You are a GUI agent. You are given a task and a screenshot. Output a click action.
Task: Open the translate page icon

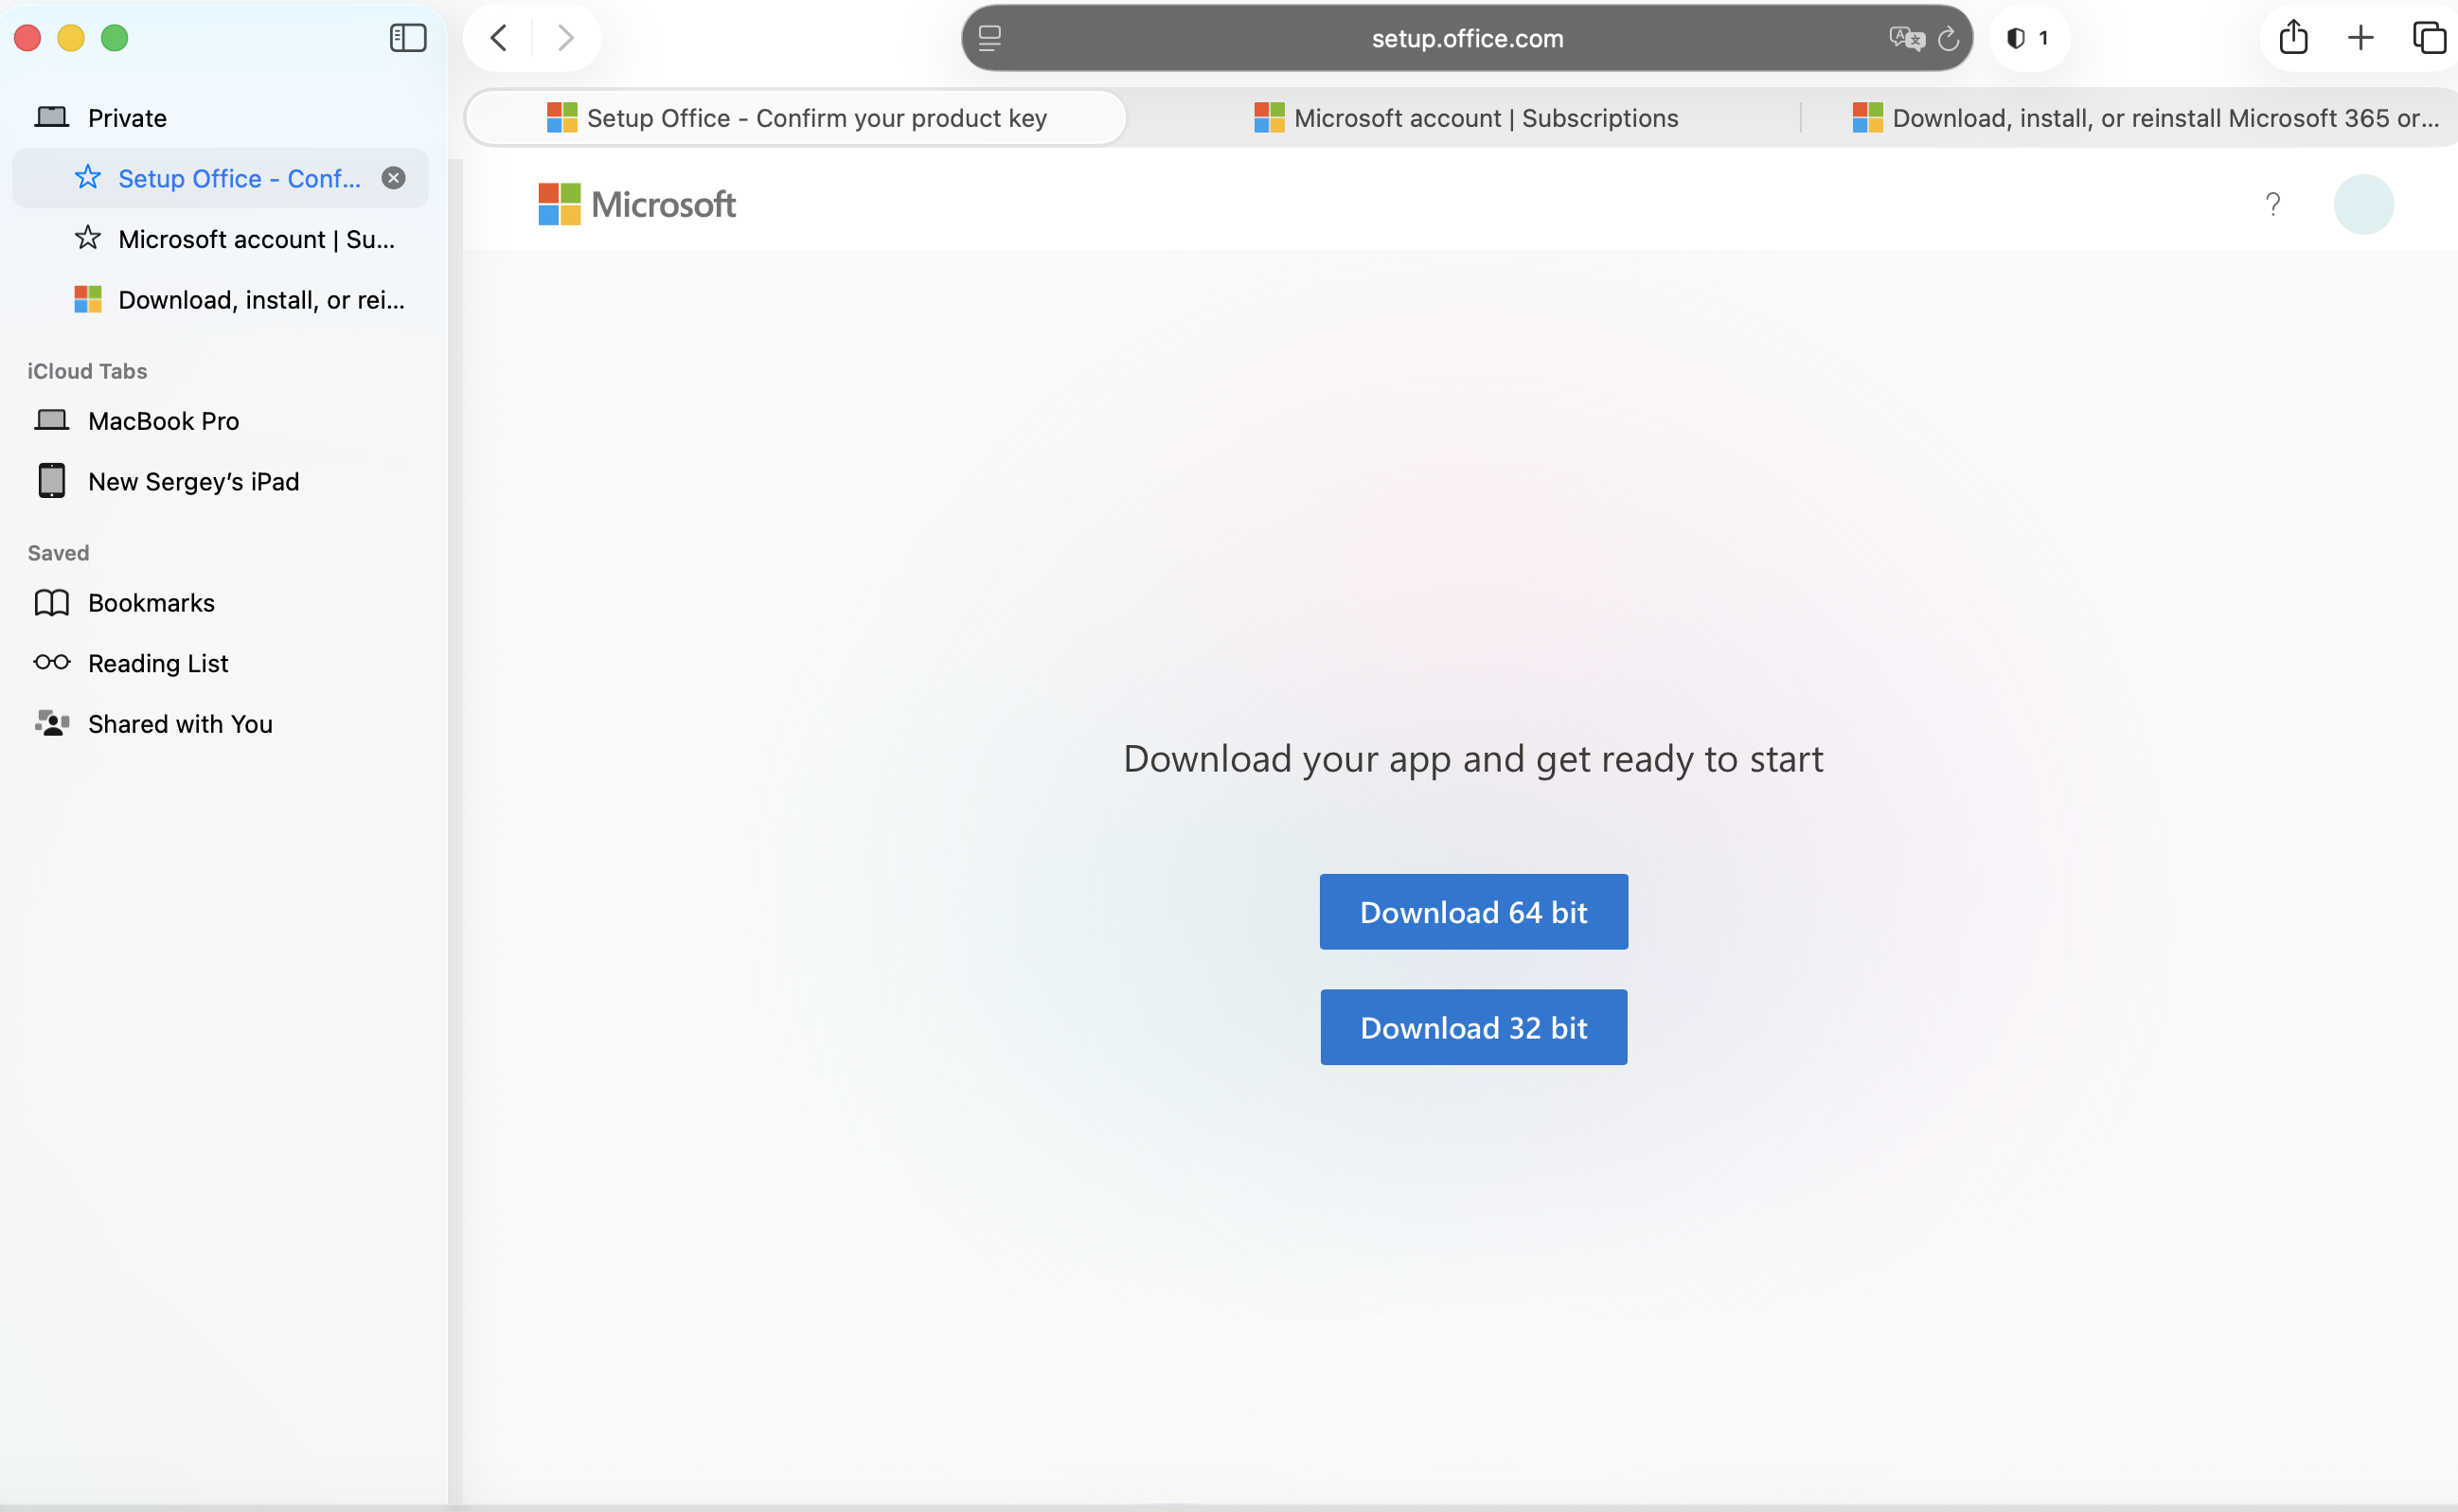pyautogui.click(x=1906, y=38)
